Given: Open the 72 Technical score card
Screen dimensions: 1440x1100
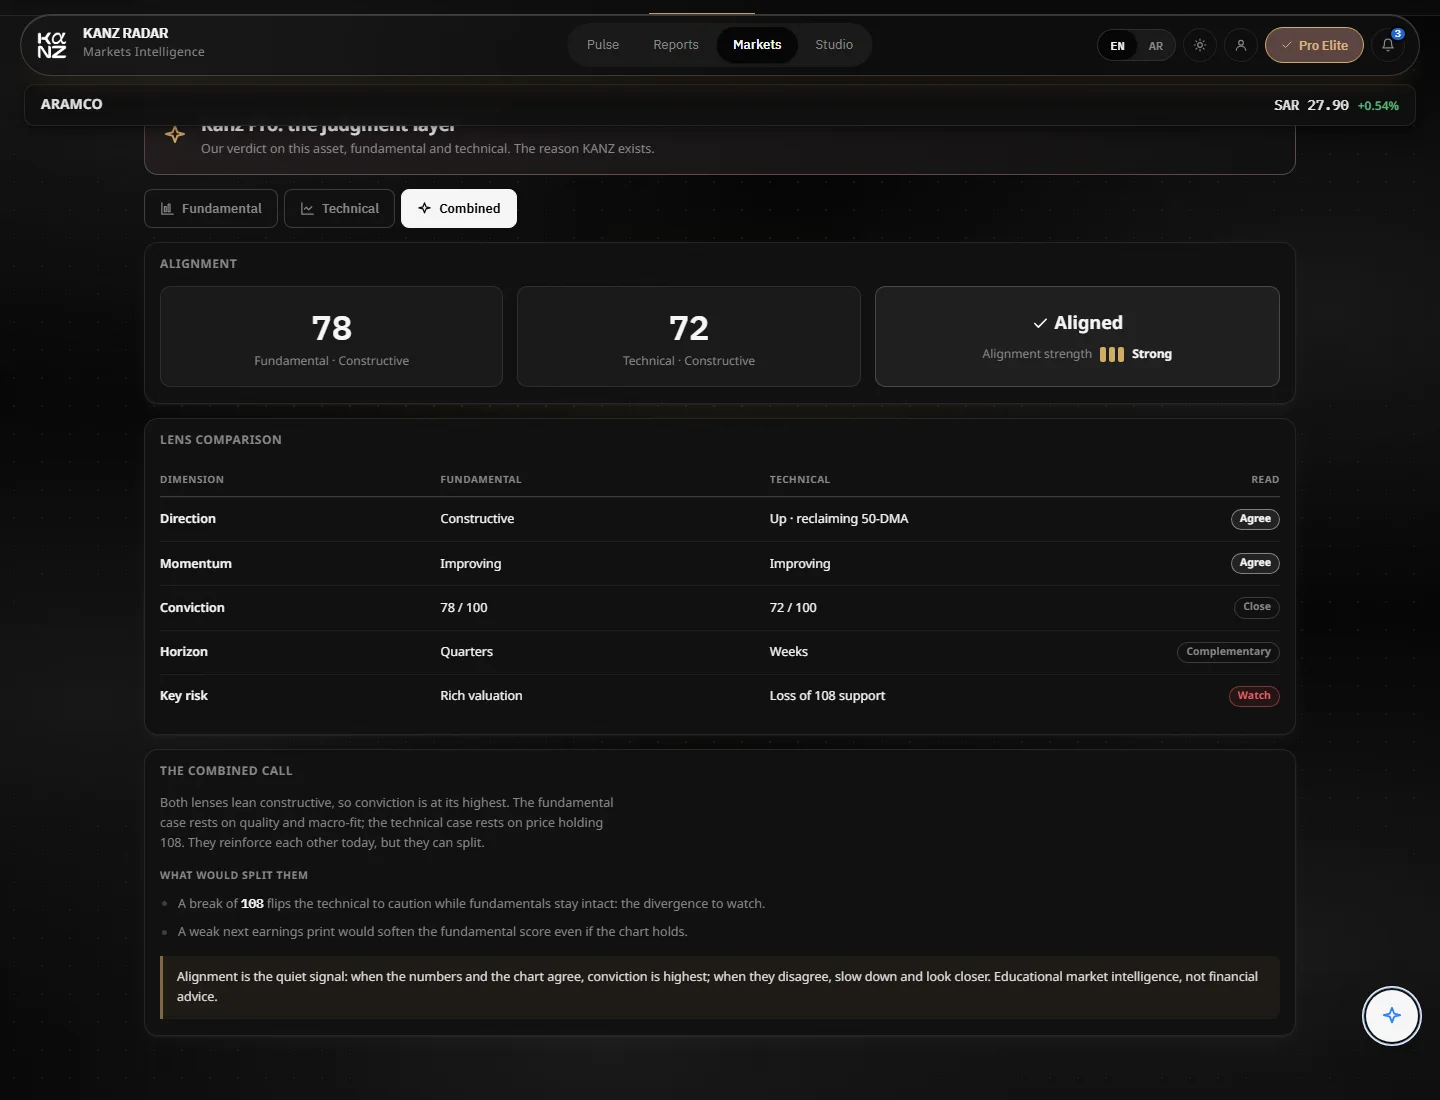Looking at the screenshot, I should (x=689, y=337).
